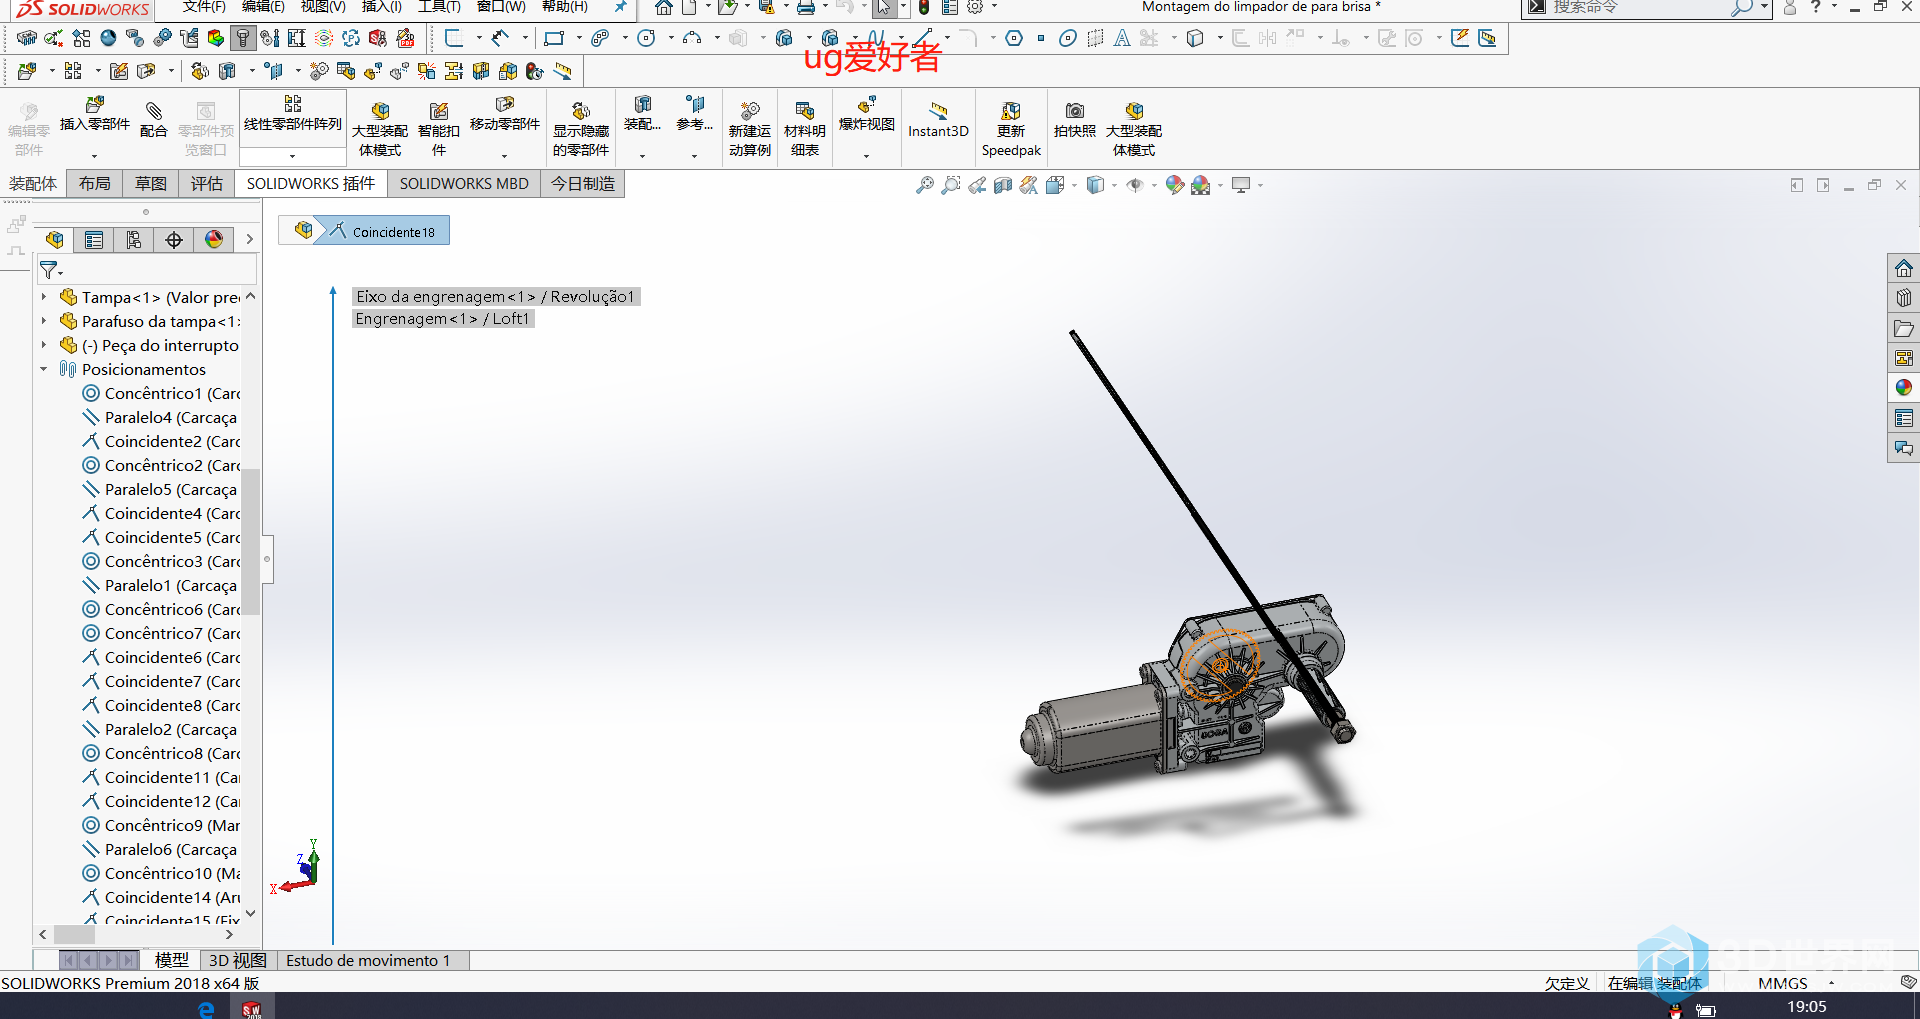Open unit system MMGS dropdown in status bar
1920x1019 pixels.
pos(1831,983)
